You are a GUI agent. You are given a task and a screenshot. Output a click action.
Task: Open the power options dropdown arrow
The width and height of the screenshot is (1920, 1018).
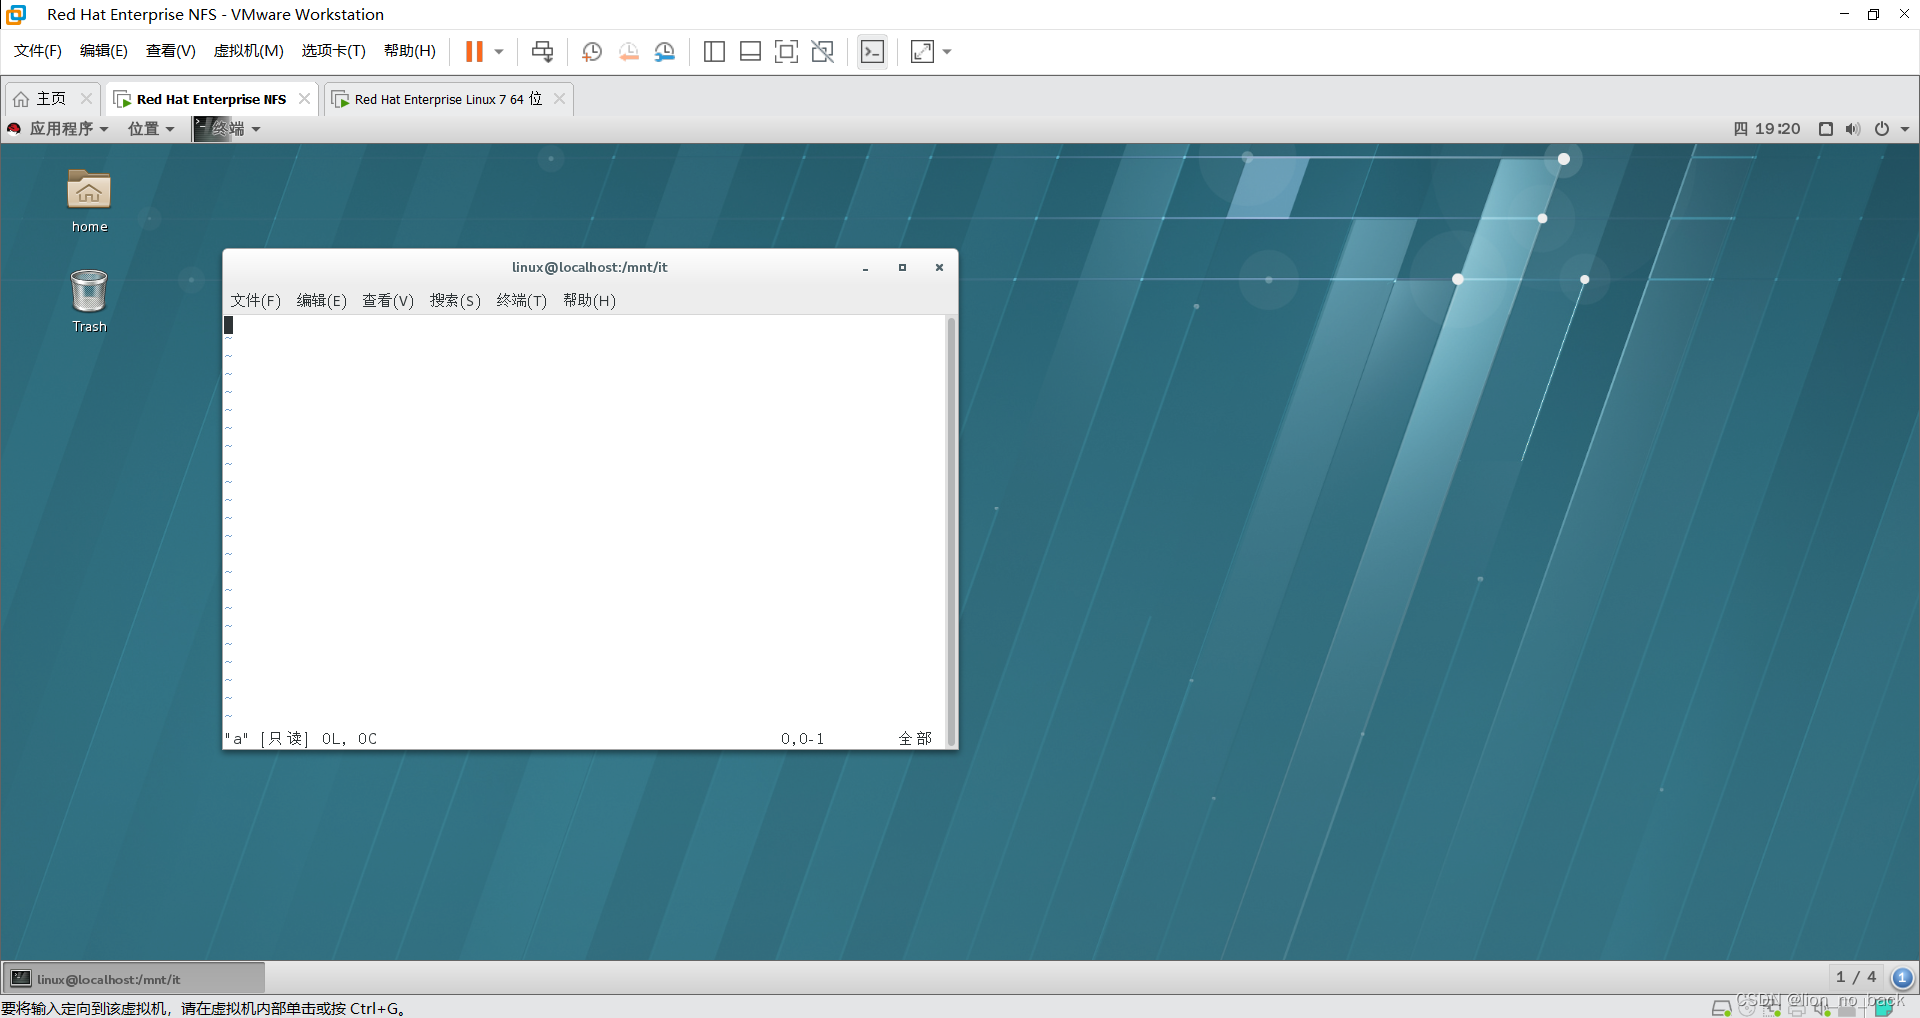pyautogui.click(x=499, y=51)
